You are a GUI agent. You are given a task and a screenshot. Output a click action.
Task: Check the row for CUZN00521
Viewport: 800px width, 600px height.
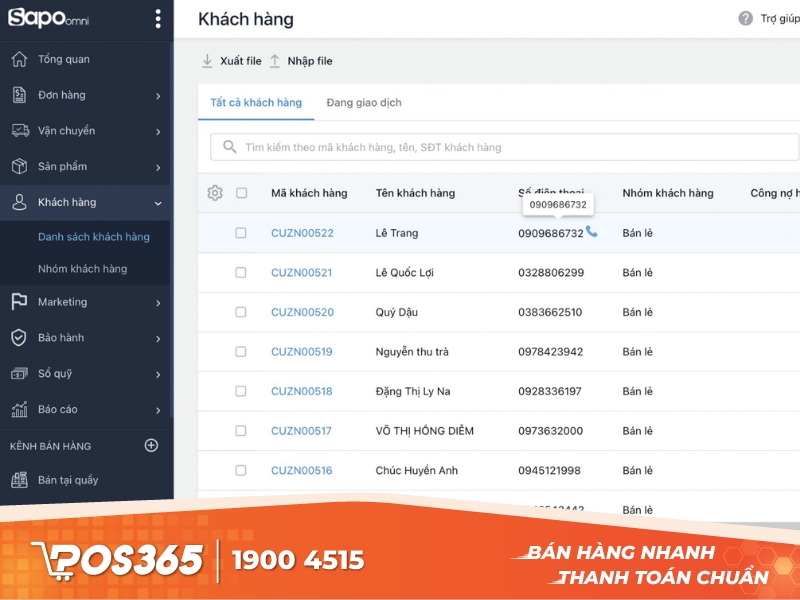coord(241,272)
